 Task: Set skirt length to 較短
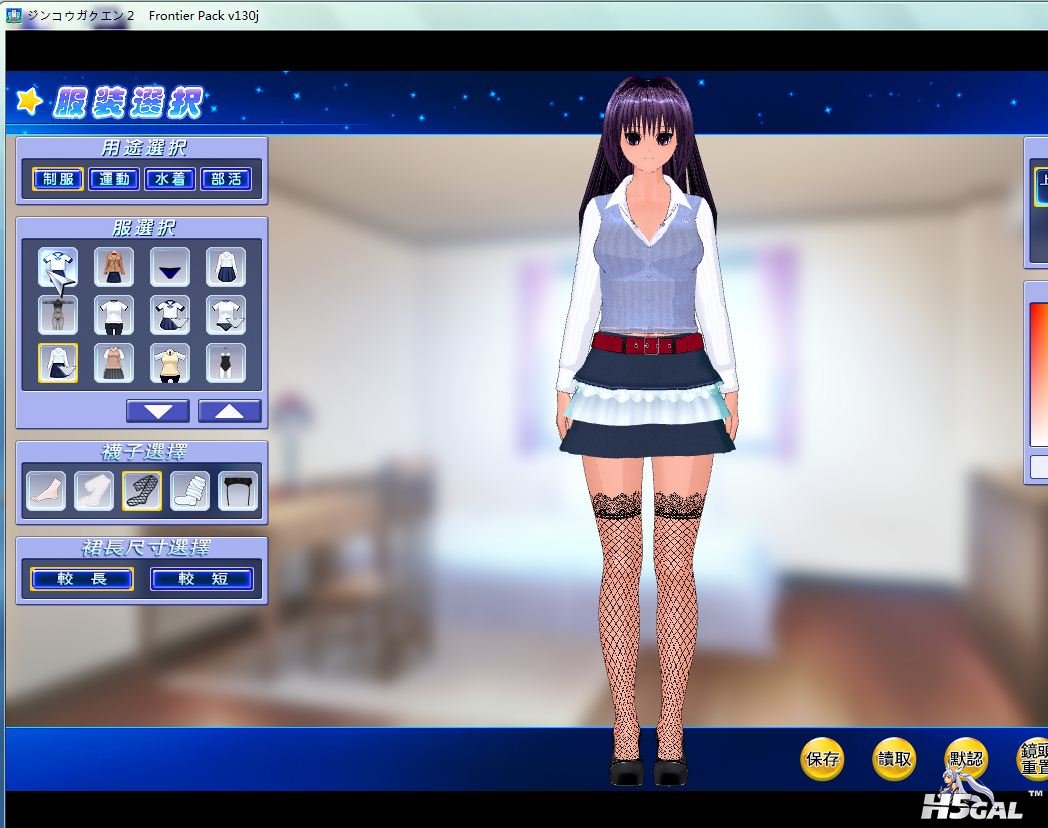point(202,579)
